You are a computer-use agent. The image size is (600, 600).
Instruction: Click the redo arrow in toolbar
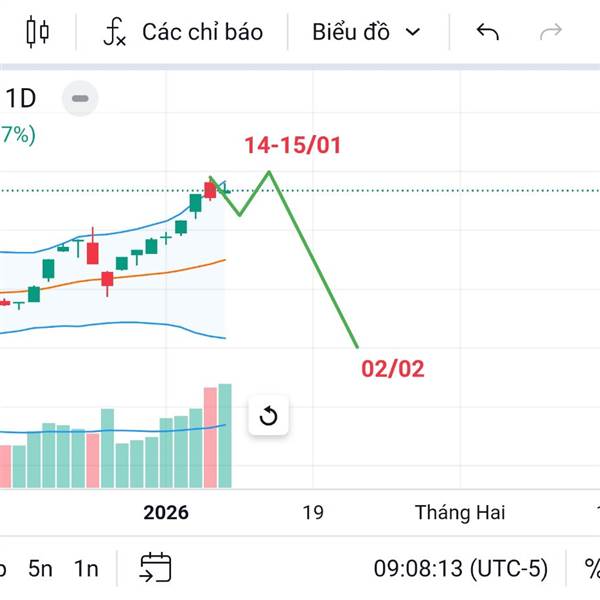tap(550, 32)
